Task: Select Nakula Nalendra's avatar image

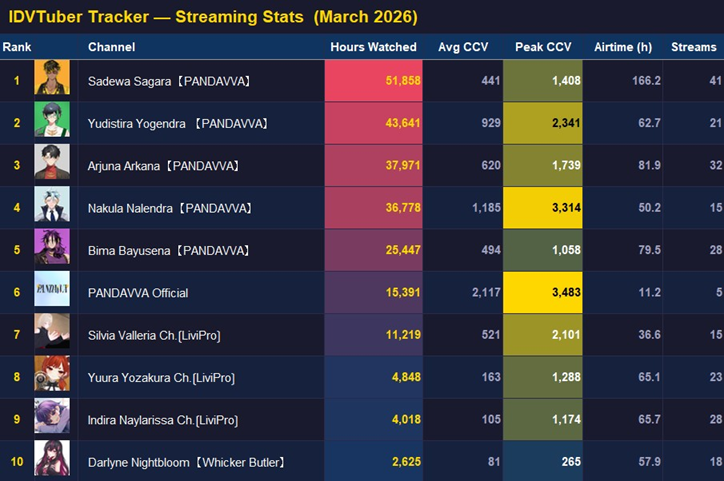Action: click(x=52, y=204)
